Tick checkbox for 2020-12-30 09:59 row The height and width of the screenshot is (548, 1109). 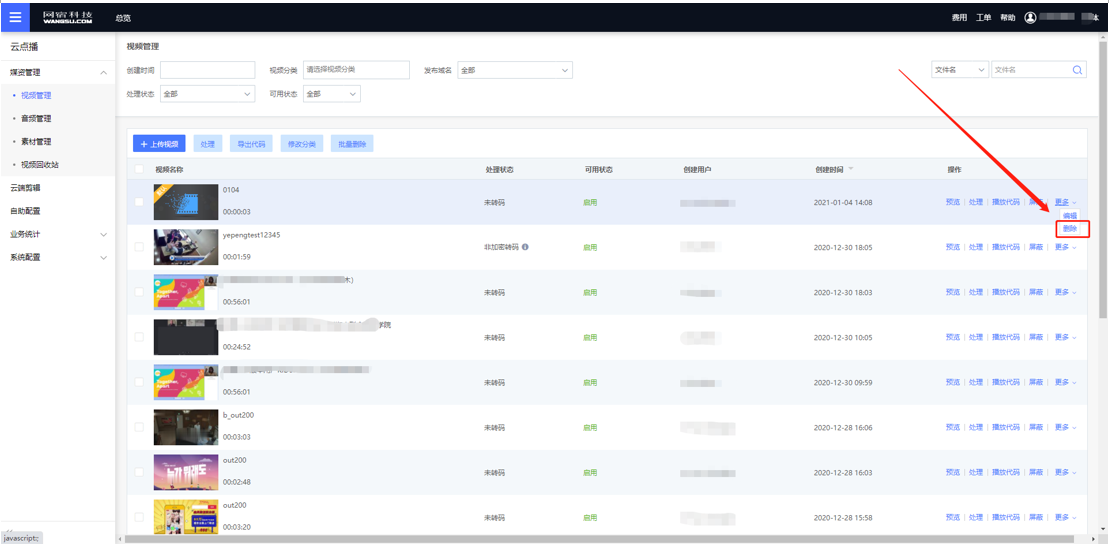click(x=139, y=382)
